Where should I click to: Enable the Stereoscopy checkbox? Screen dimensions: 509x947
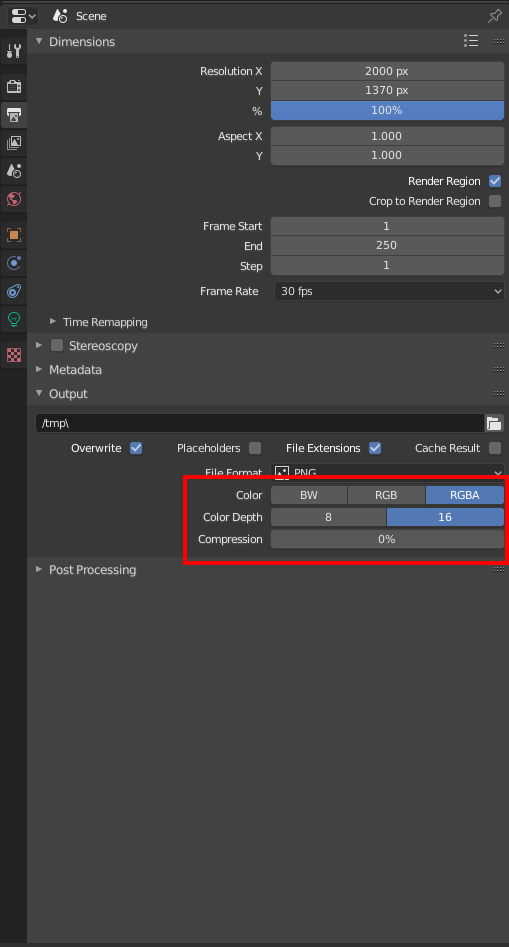(x=57, y=345)
